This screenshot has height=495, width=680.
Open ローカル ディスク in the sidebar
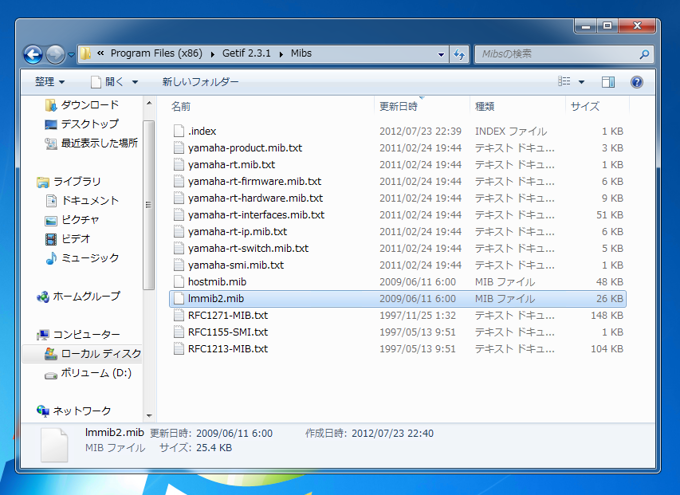pos(92,354)
